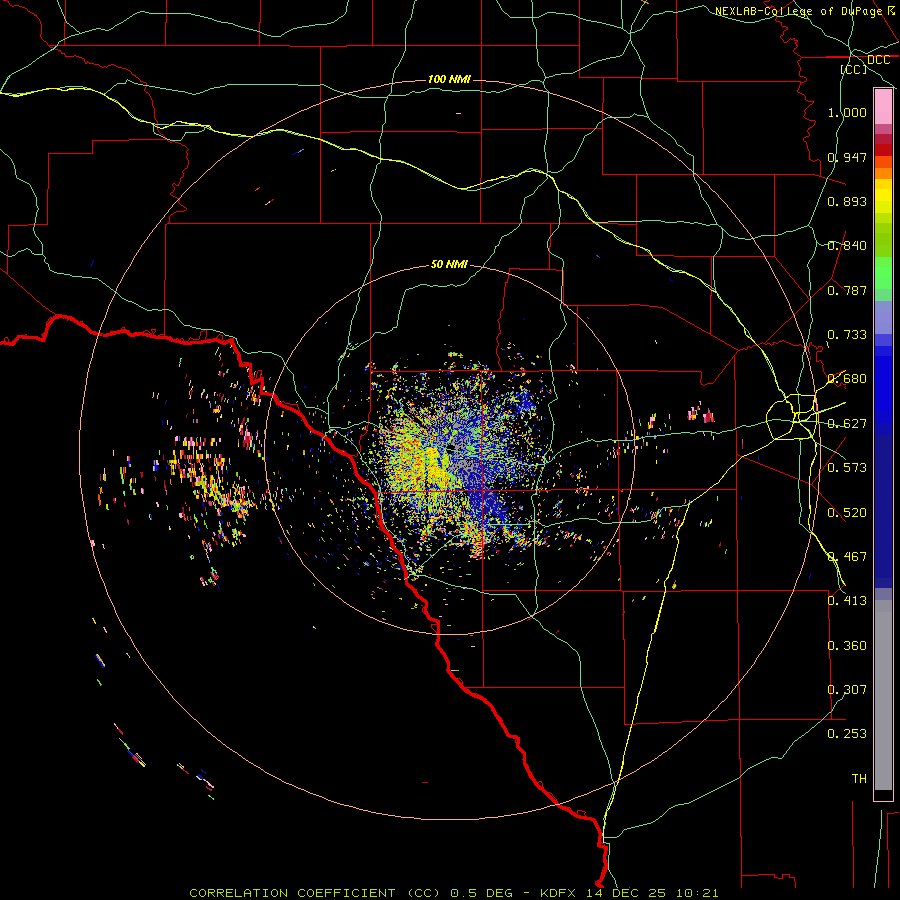
Task: Click the 0.893 scale value
Action: (847, 201)
